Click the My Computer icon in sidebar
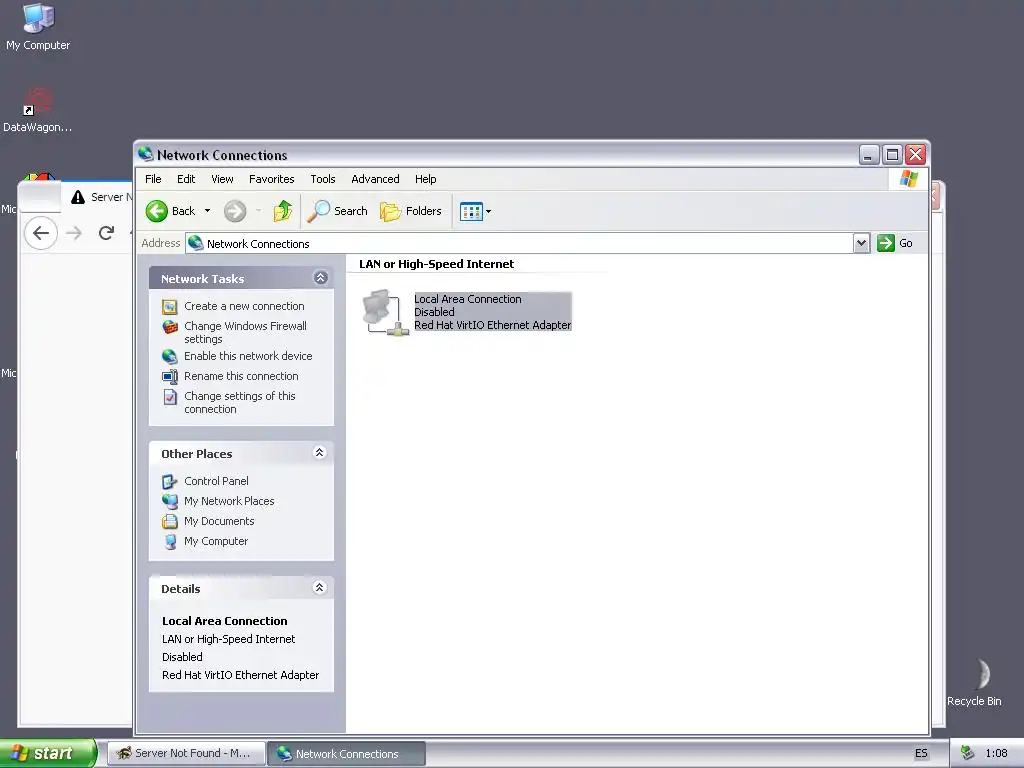 point(170,541)
